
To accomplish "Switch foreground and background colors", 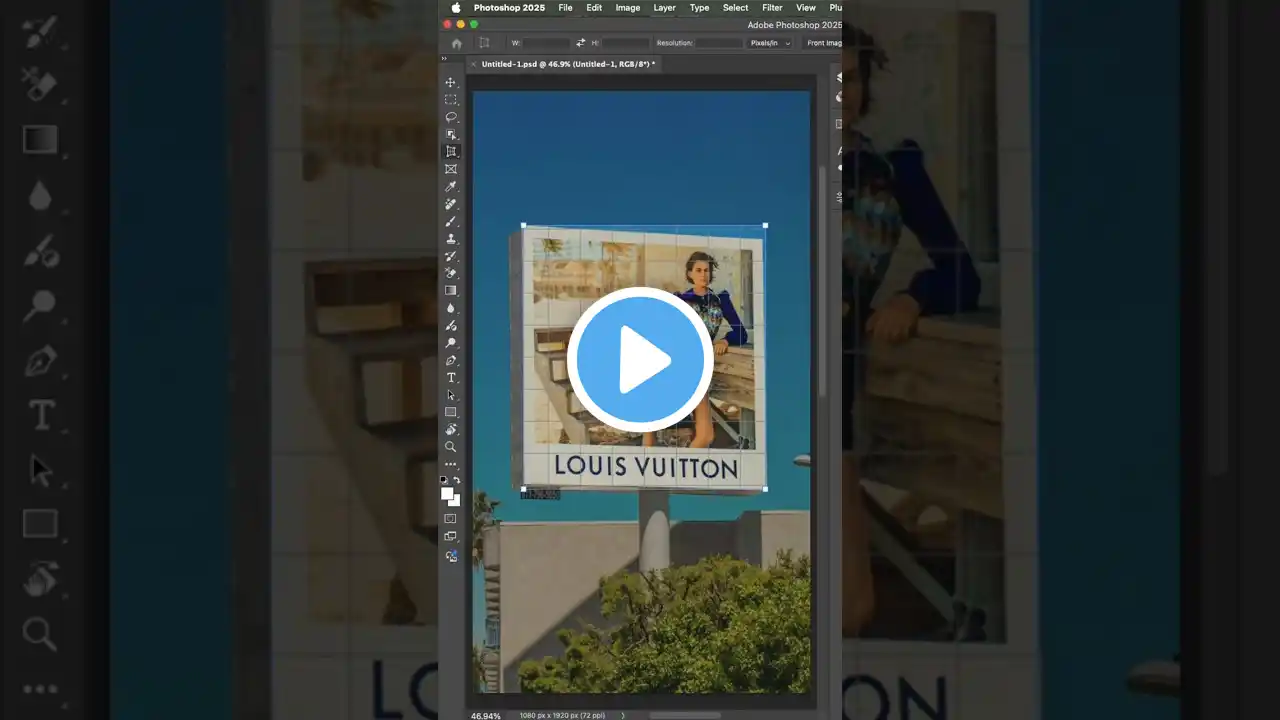I will click(457, 480).
